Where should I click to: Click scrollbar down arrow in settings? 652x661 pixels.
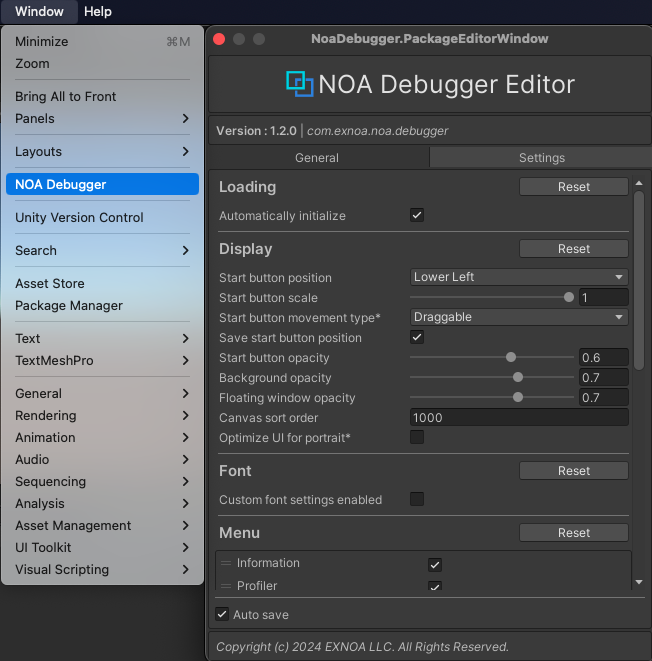tap(639, 582)
